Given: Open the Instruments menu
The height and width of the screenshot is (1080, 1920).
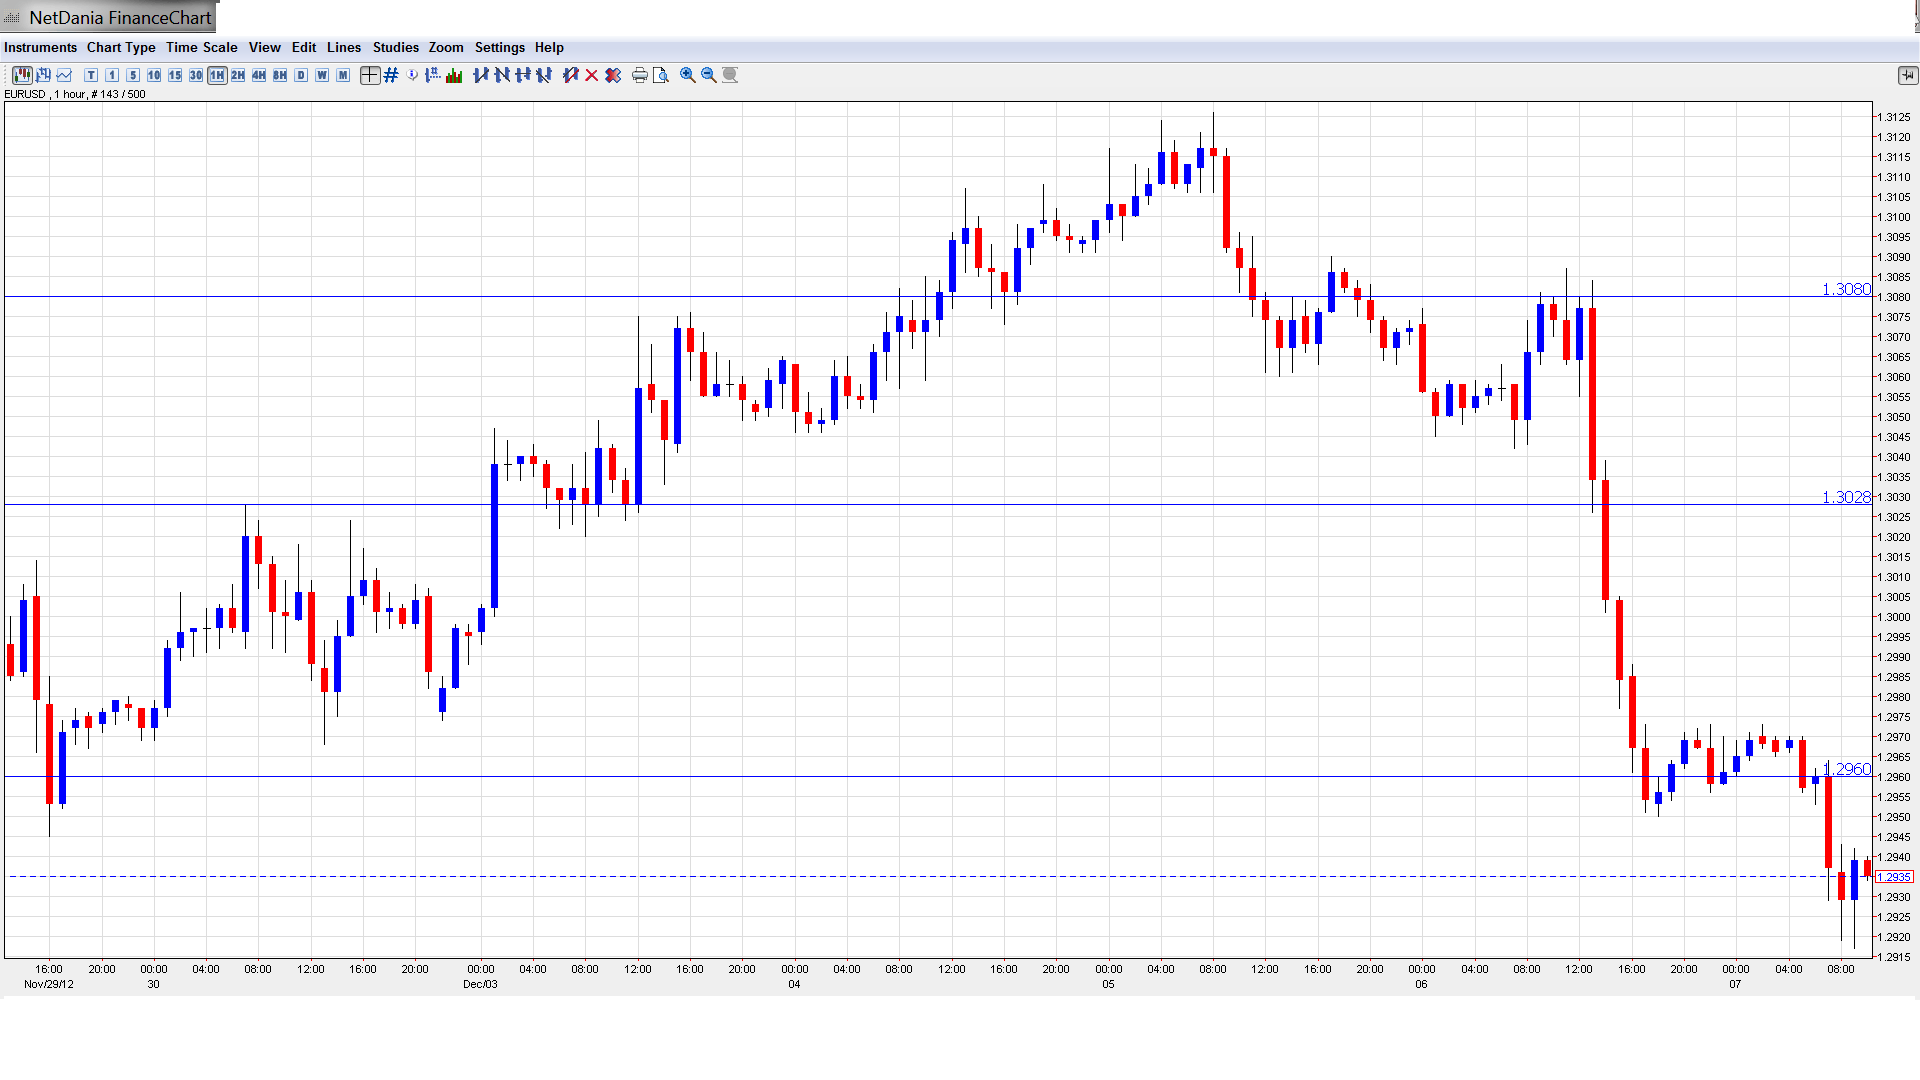Looking at the screenshot, I should (40, 47).
